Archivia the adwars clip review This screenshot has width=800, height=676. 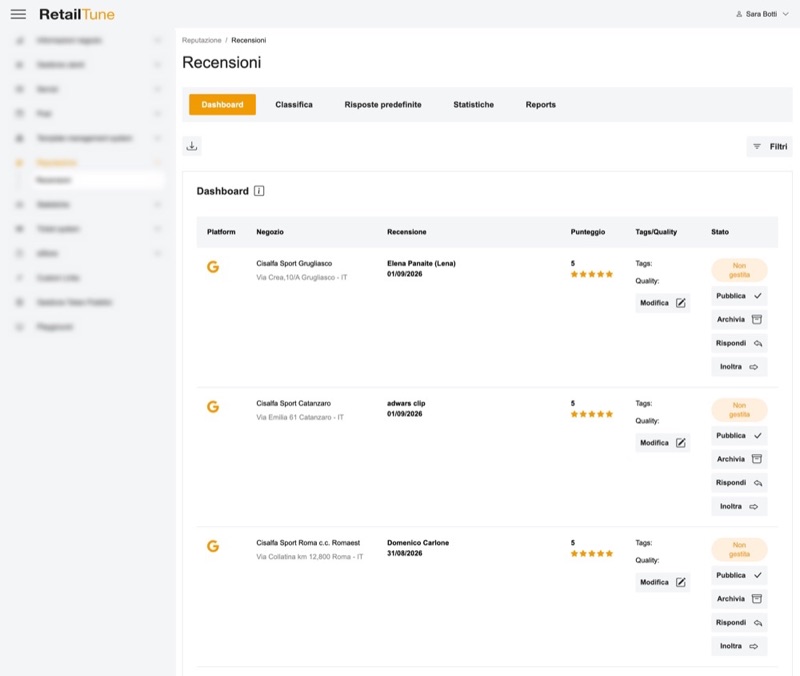point(739,459)
